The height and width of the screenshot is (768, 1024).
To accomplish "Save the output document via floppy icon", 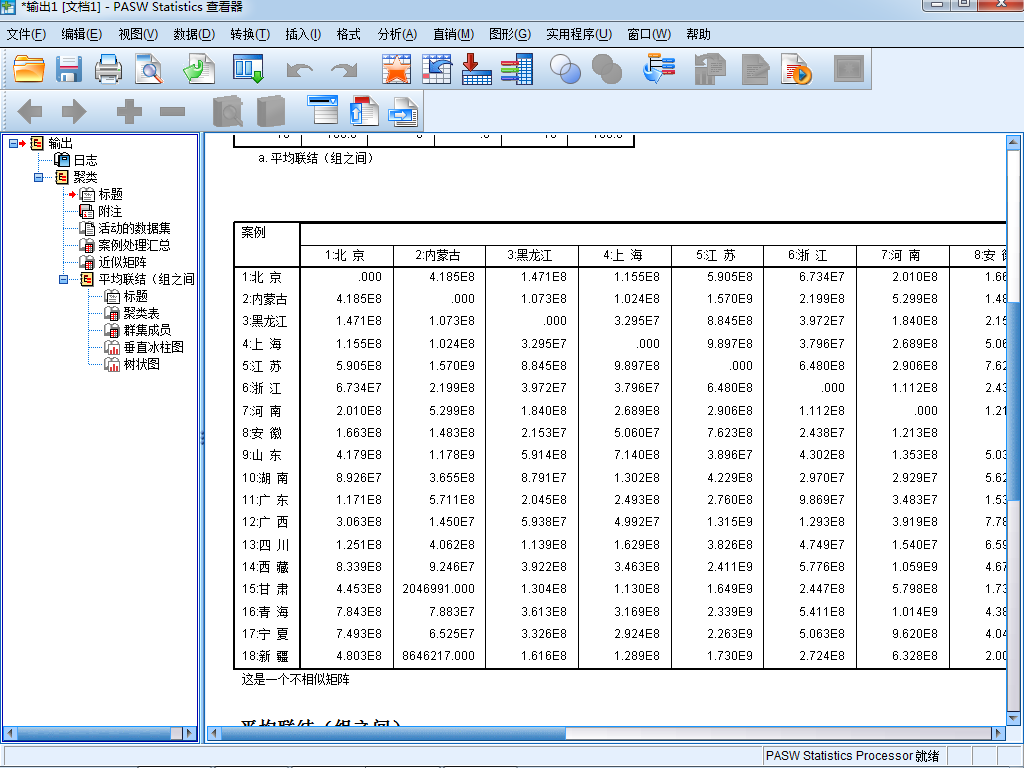I will pos(69,69).
